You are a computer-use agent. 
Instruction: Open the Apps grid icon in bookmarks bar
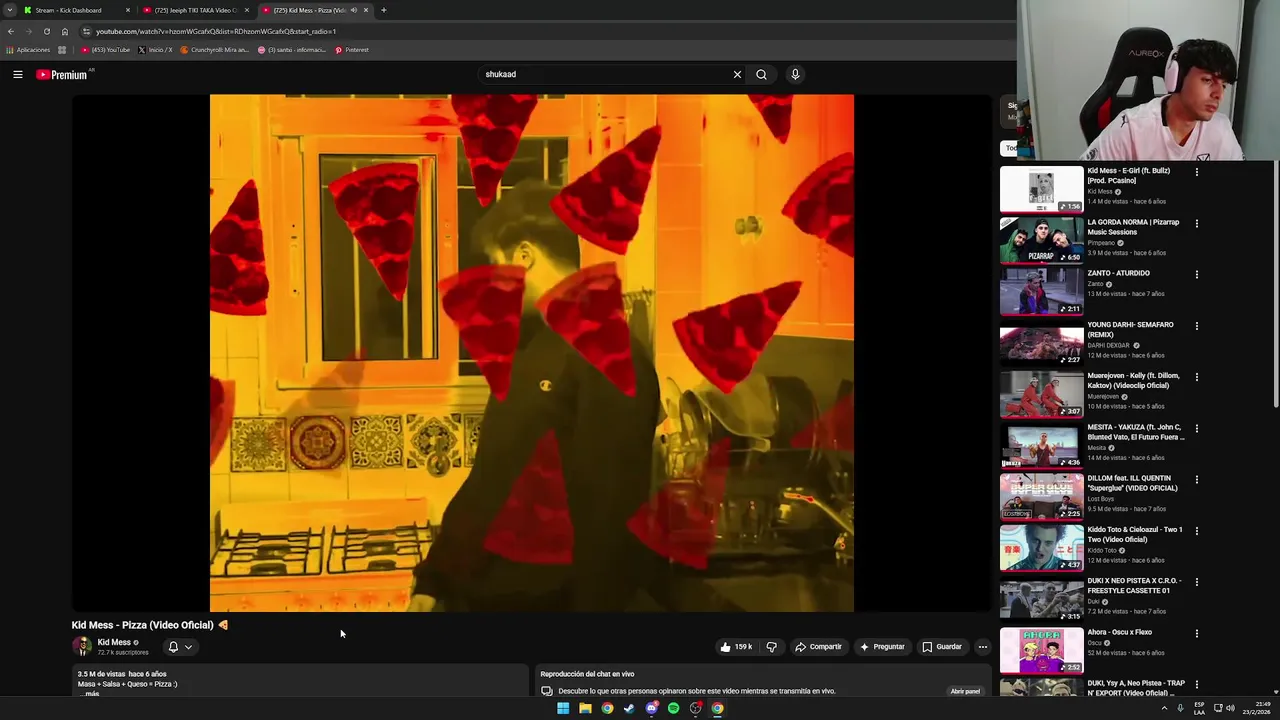click(62, 50)
